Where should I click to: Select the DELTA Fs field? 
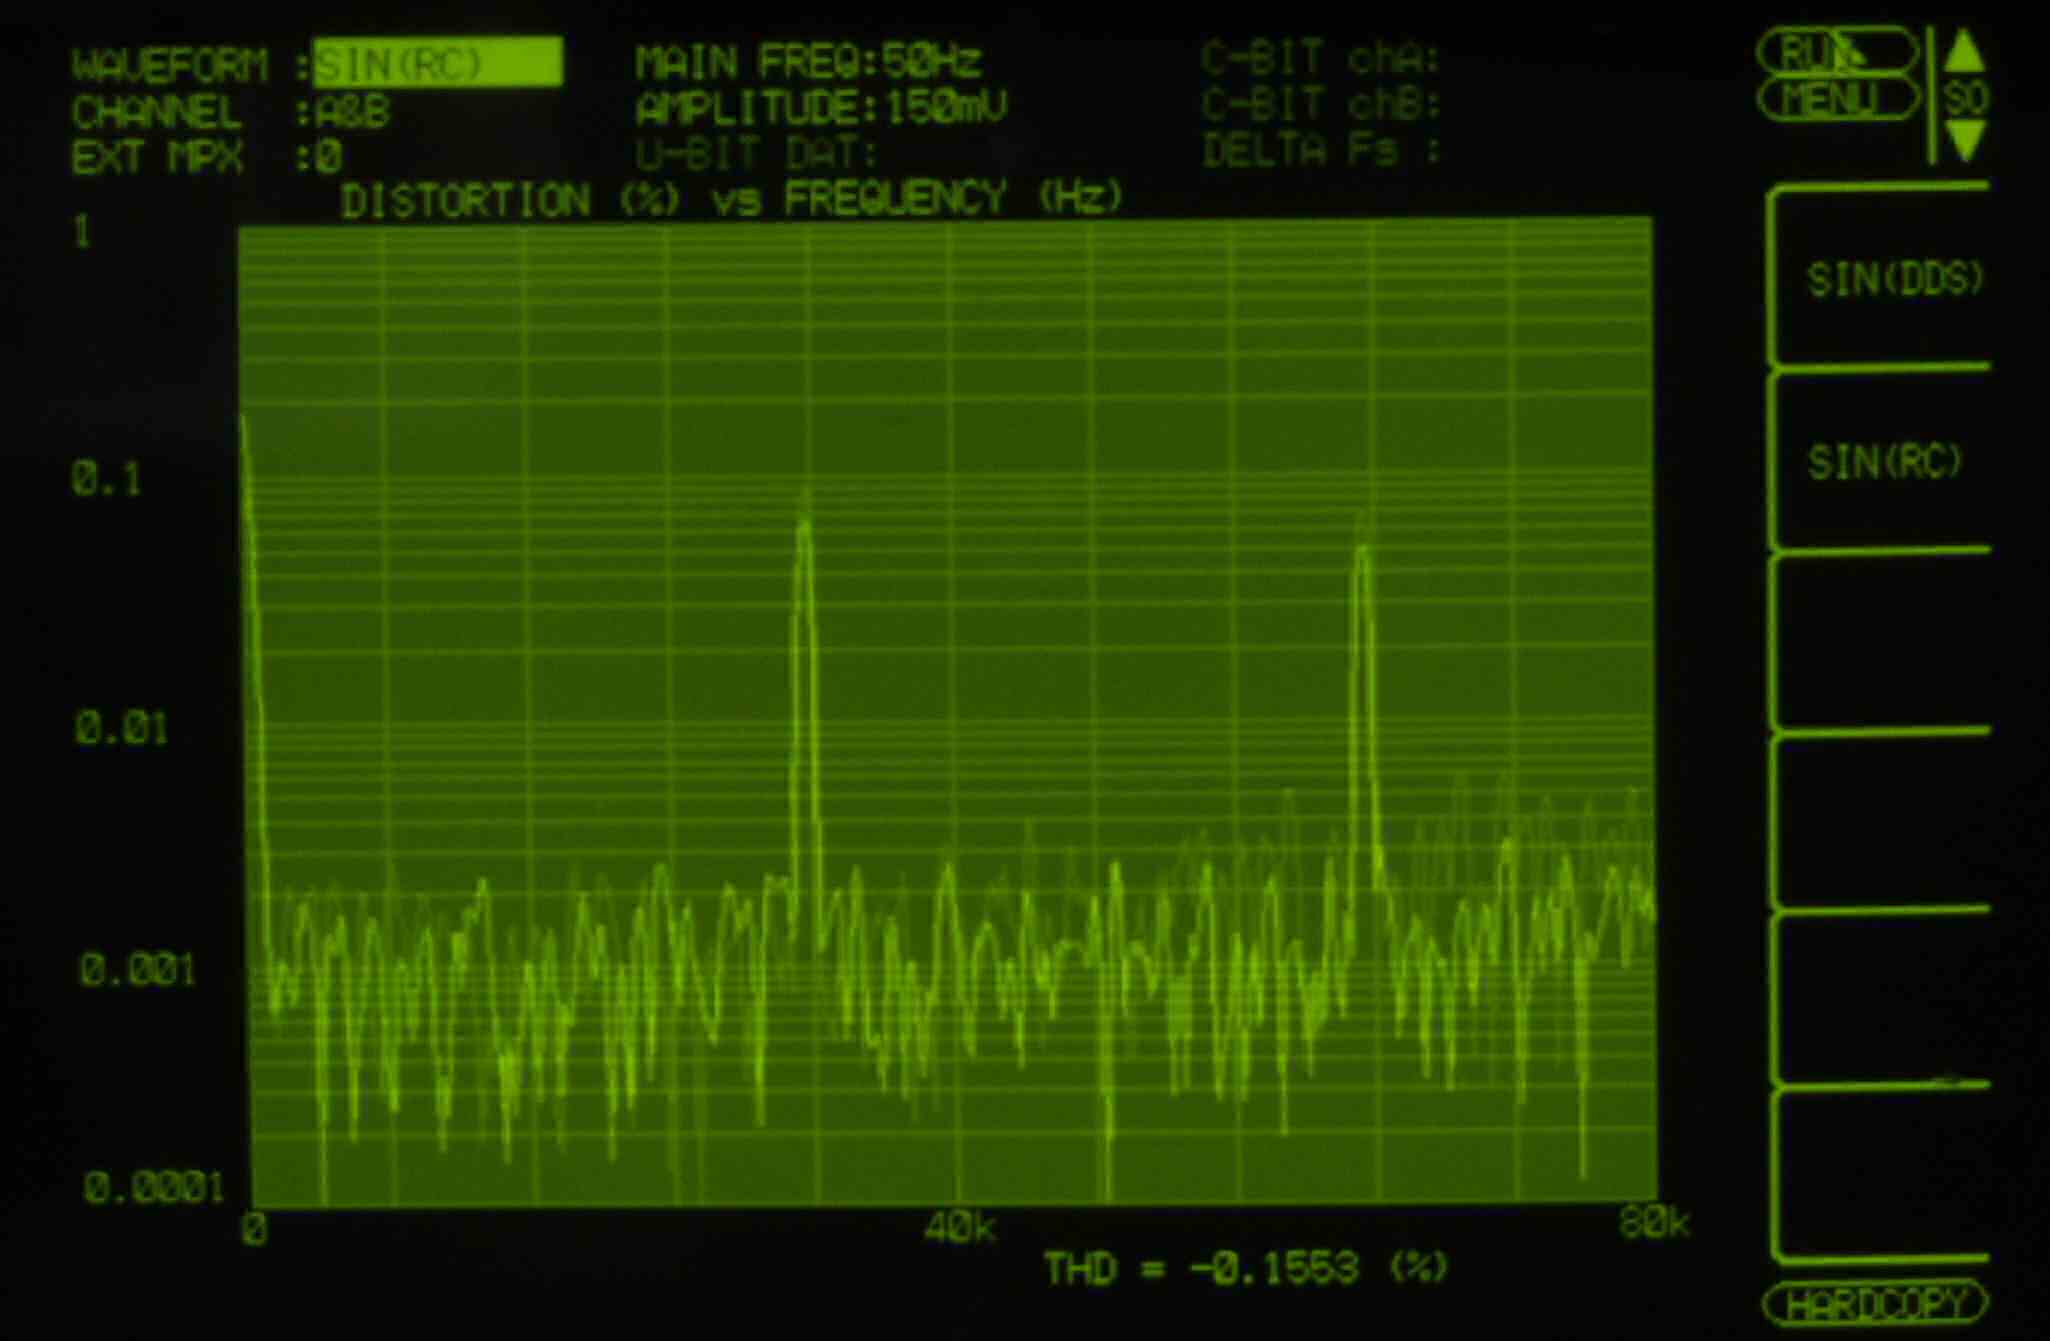coord(1320,151)
